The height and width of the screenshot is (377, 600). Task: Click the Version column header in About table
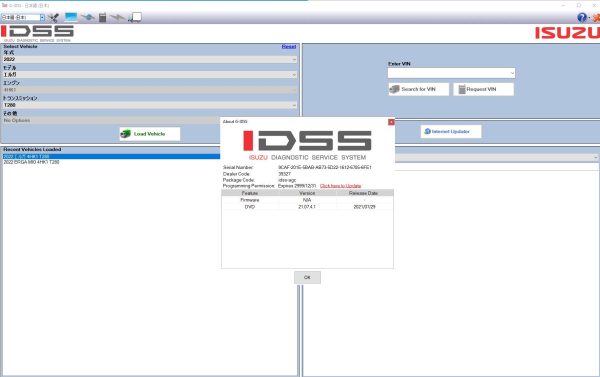coord(307,193)
